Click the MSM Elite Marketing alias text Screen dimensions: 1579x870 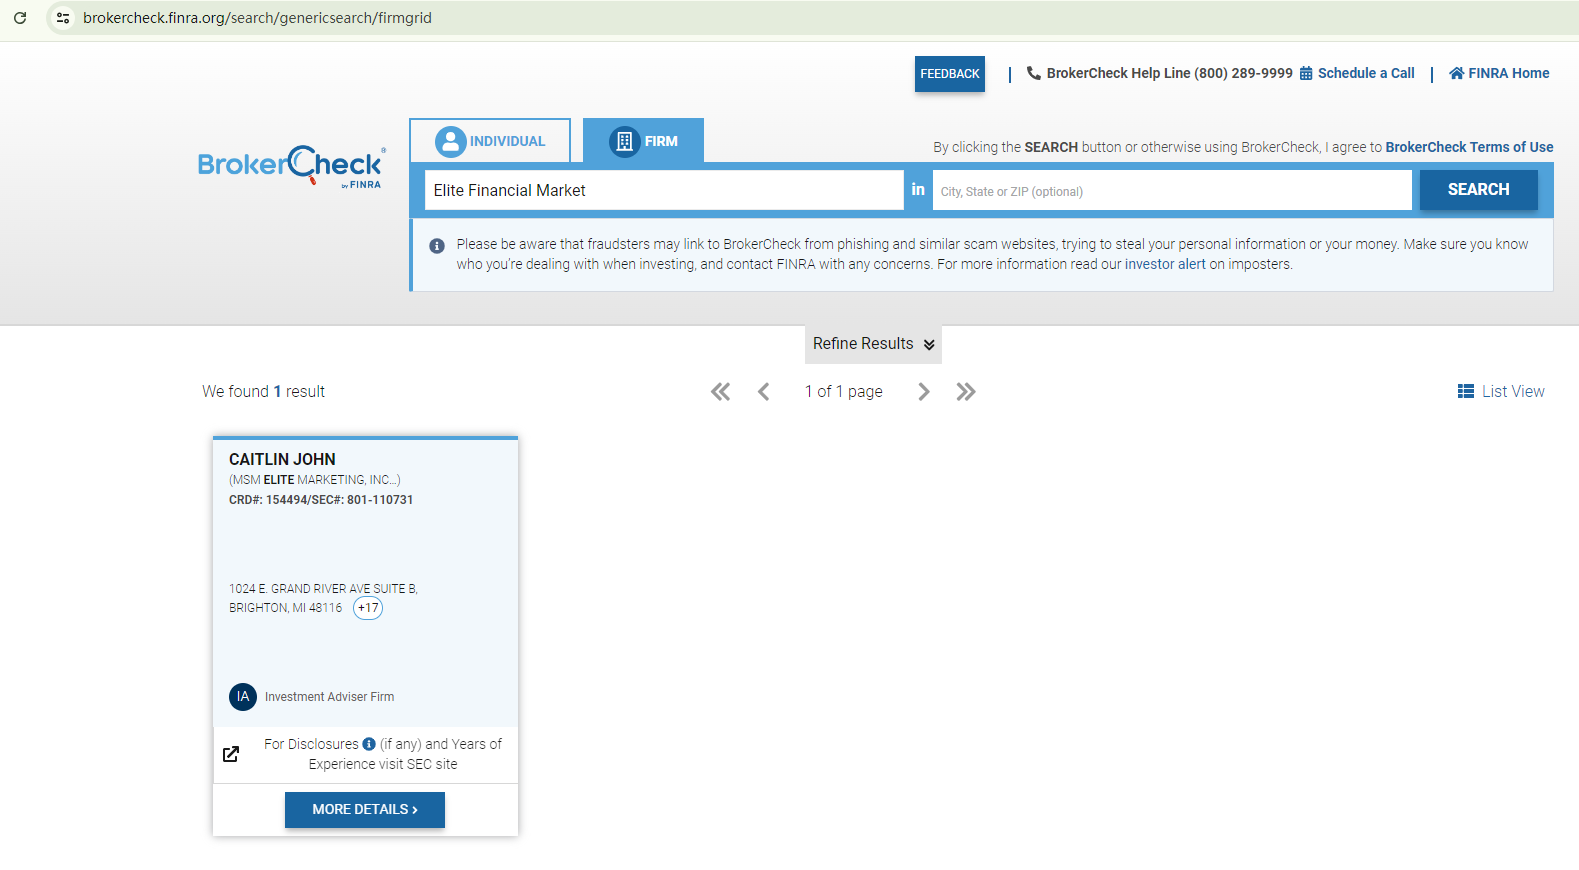tap(315, 480)
